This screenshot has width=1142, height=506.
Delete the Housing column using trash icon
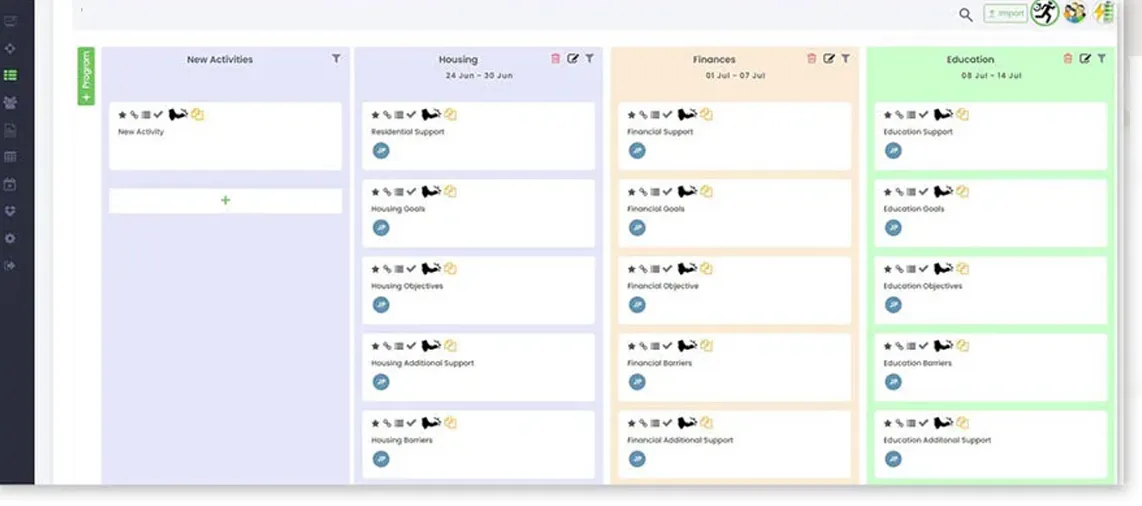556,59
